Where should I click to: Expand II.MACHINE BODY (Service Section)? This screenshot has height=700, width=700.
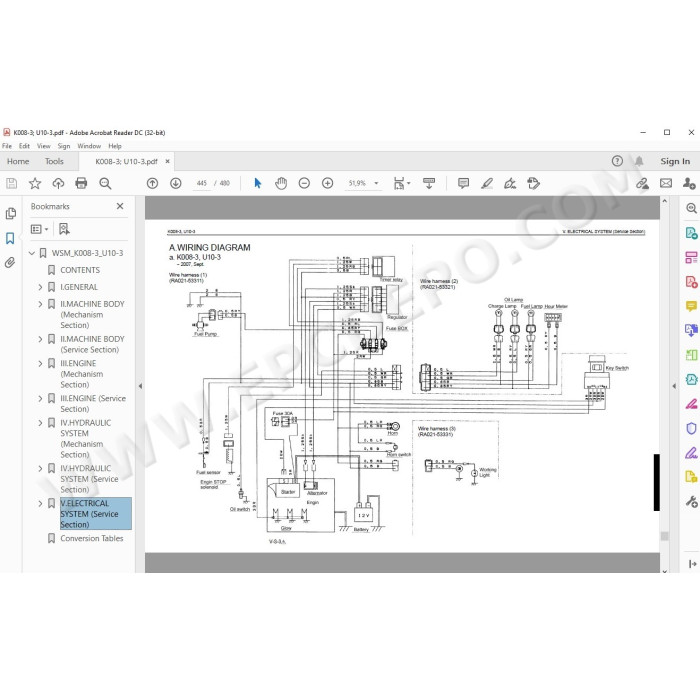pyautogui.click(x=40, y=339)
